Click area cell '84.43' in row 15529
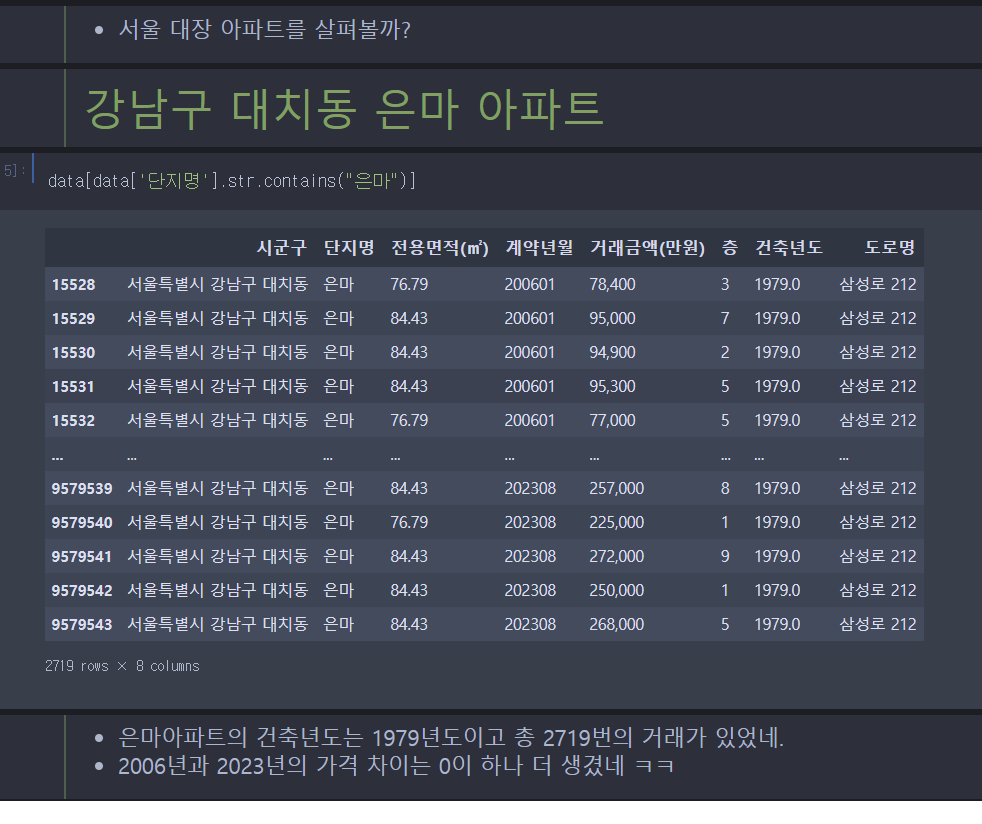 click(409, 319)
